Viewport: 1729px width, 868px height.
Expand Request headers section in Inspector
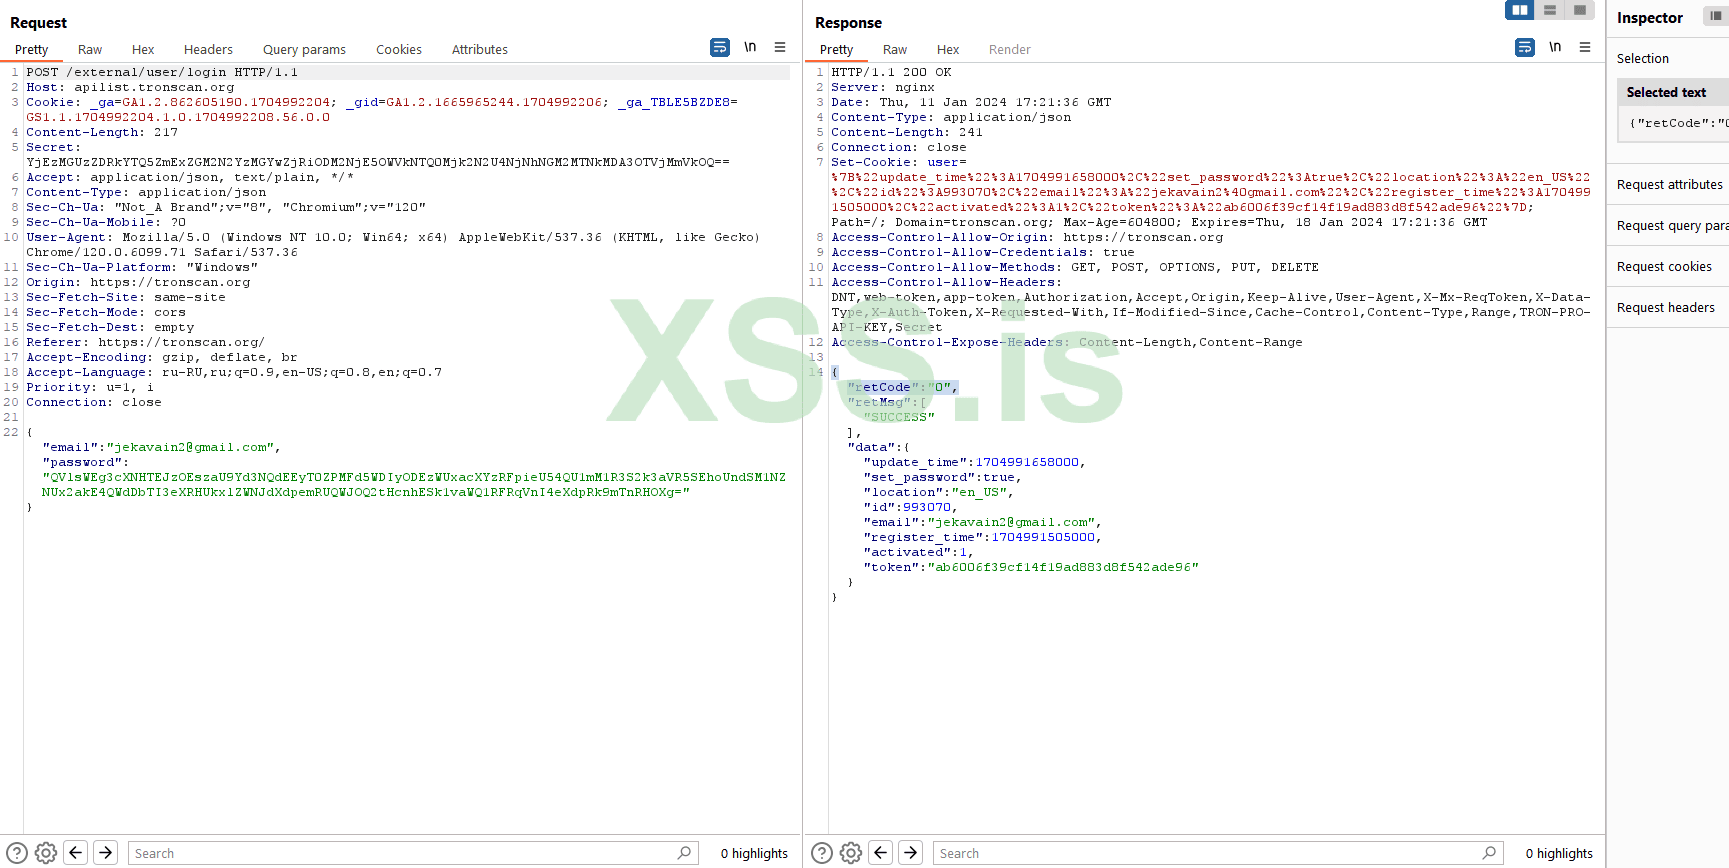click(x=1669, y=307)
